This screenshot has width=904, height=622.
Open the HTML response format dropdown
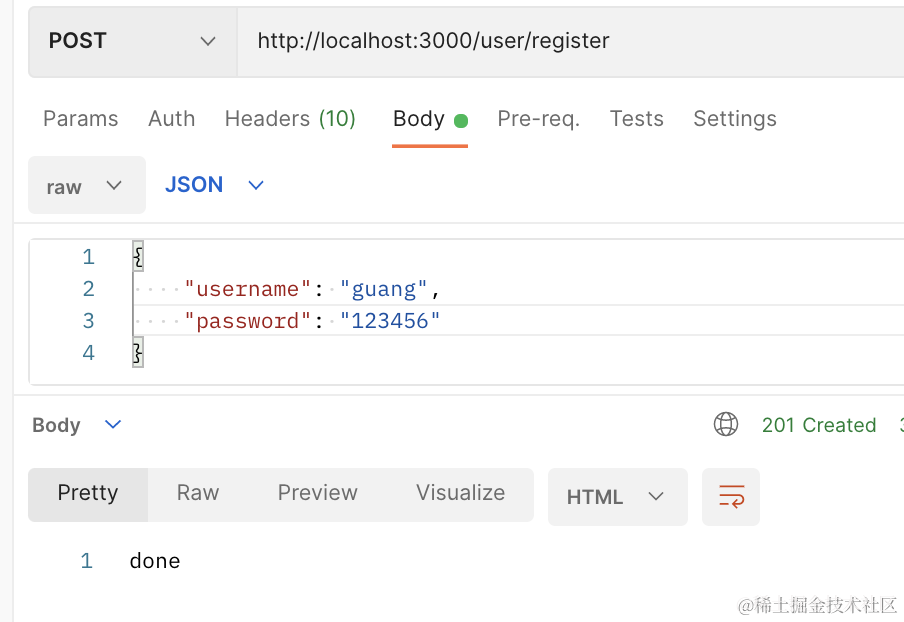617,497
